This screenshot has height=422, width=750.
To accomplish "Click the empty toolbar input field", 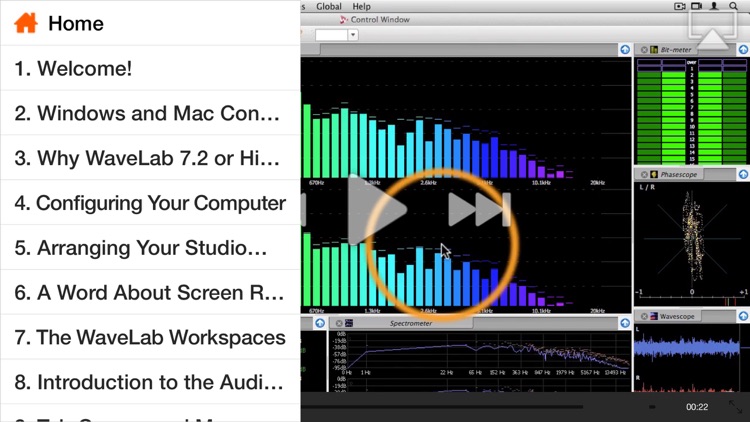I will click(331, 35).
